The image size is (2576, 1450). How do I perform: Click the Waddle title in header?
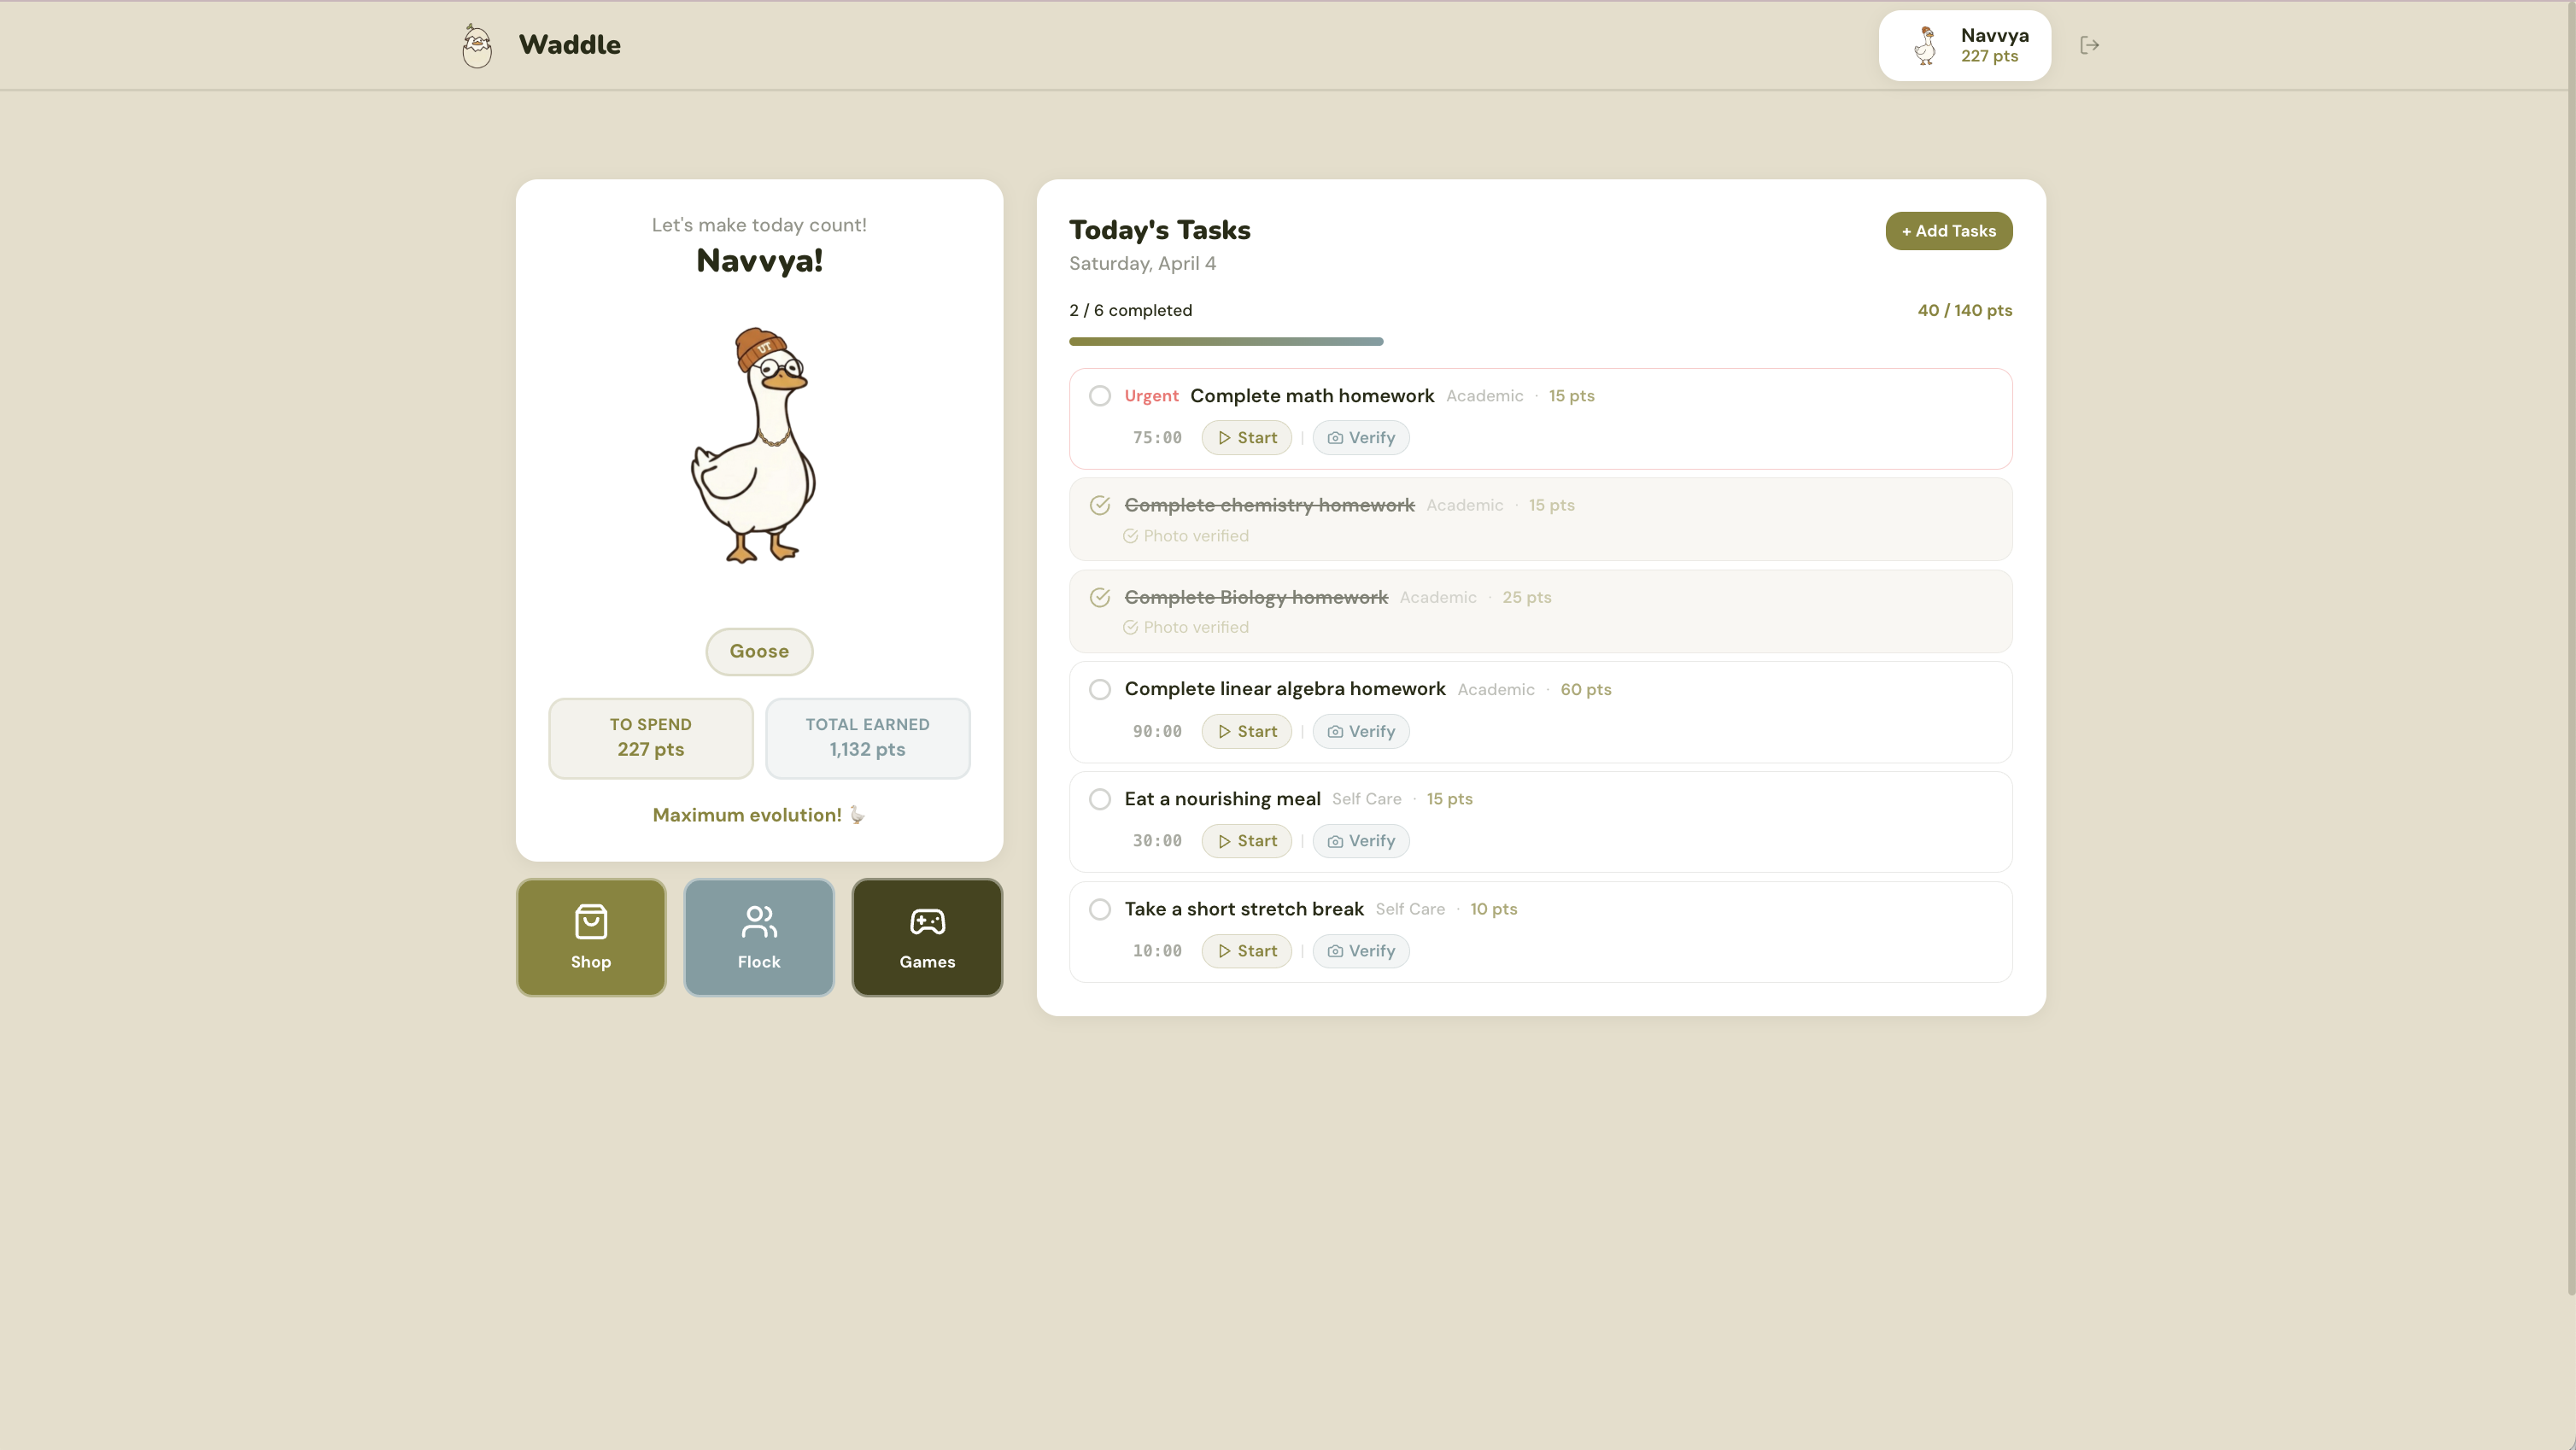[569, 45]
